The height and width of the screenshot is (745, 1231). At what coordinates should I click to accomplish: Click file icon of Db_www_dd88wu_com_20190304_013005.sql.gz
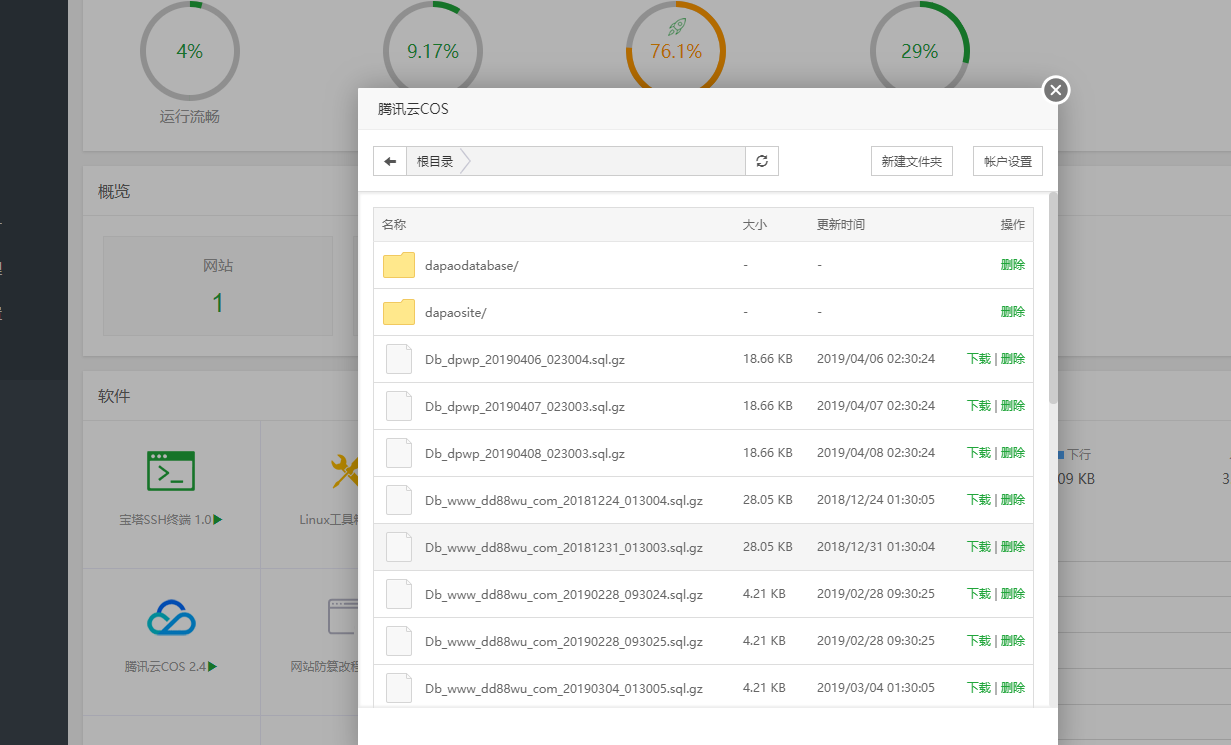coord(399,688)
